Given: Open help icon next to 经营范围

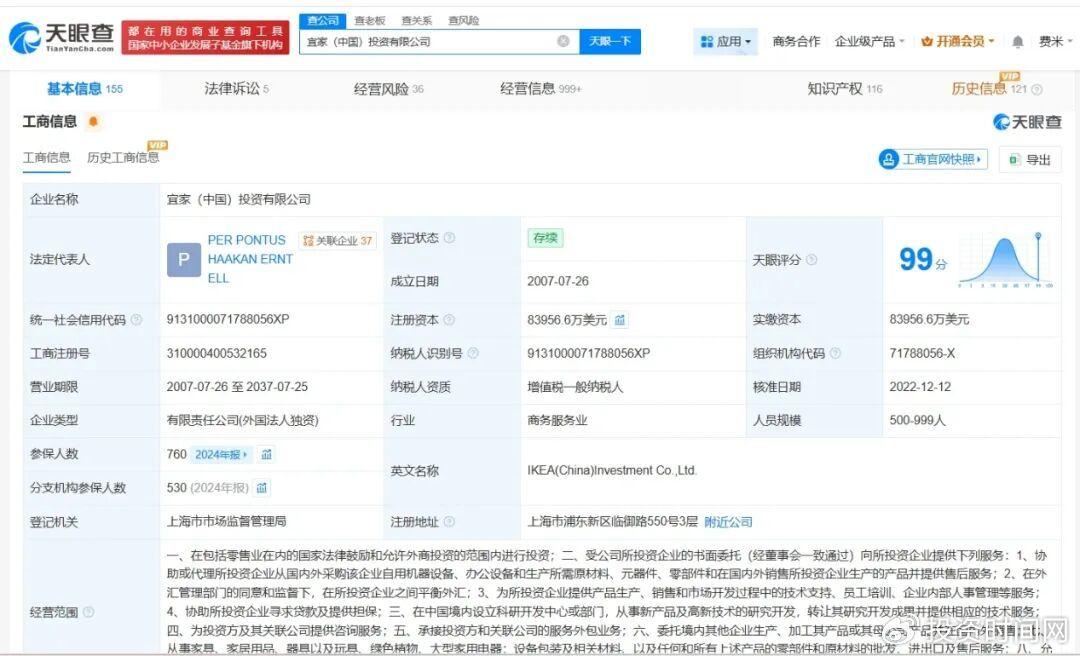Looking at the screenshot, I should [x=88, y=612].
